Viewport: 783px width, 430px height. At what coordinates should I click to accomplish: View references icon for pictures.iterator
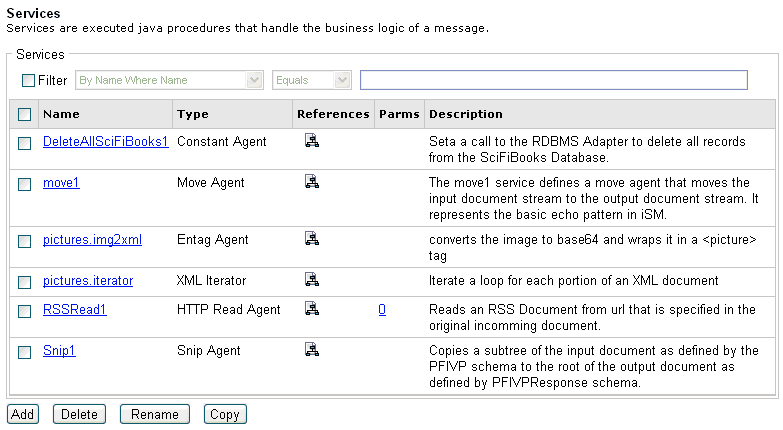pos(312,280)
